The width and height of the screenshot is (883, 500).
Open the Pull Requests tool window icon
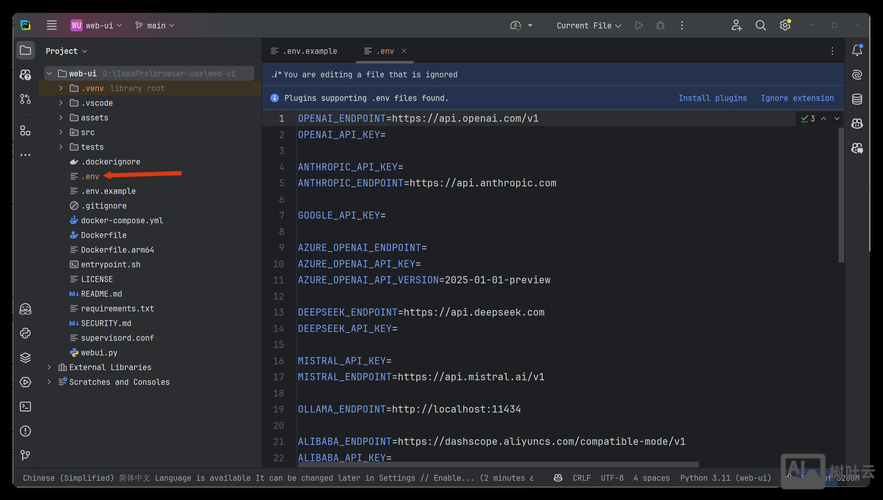tap(25, 99)
